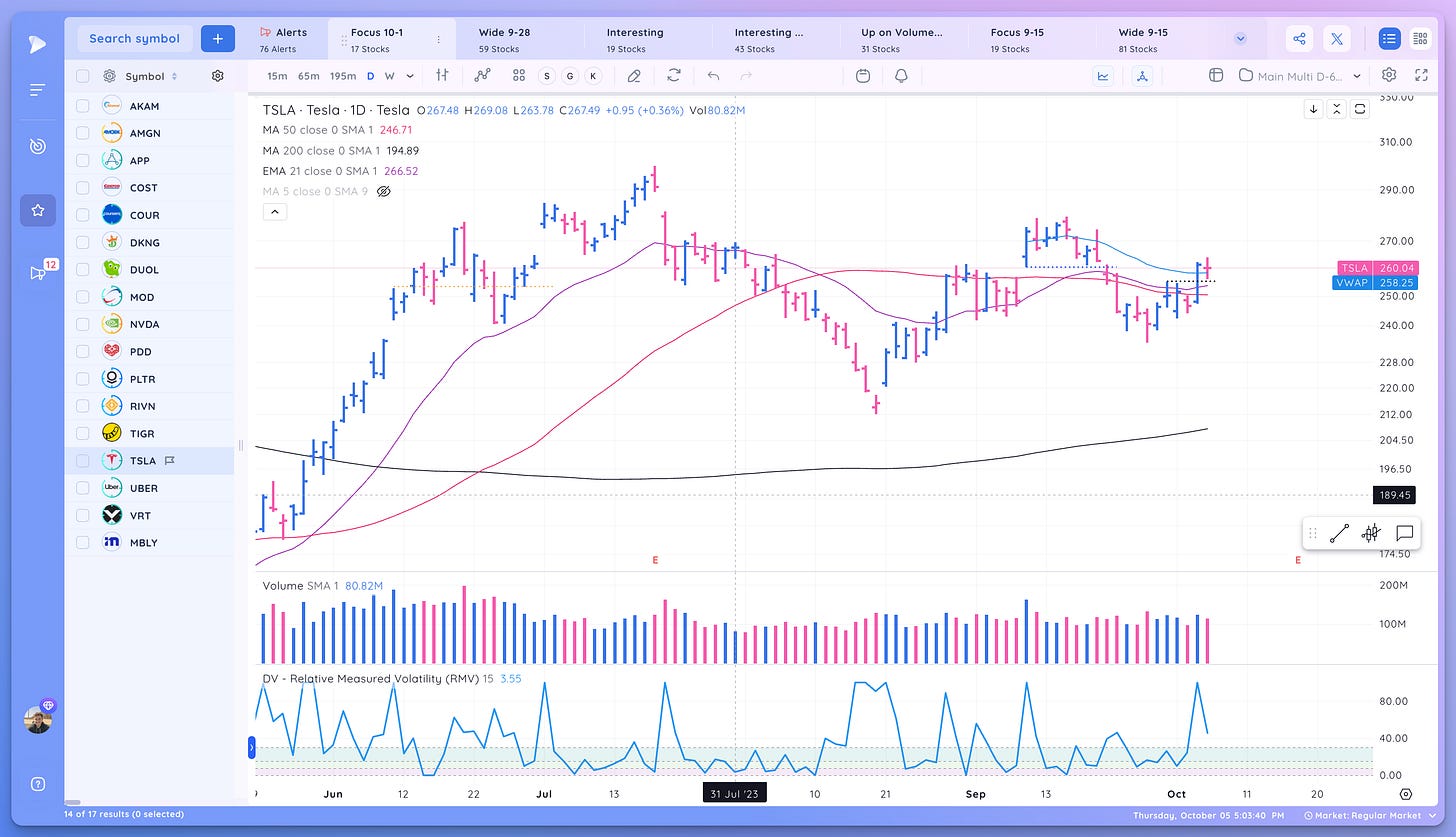The width and height of the screenshot is (1456, 837).
Task: Open watchlist column settings gear
Action: tap(218, 76)
